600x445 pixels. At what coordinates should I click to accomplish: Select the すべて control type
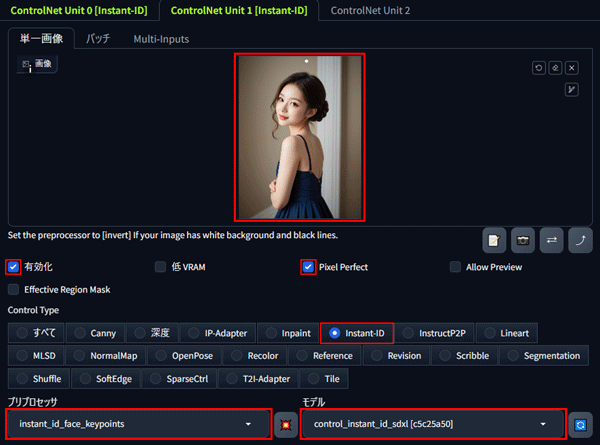(x=36, y=333)
